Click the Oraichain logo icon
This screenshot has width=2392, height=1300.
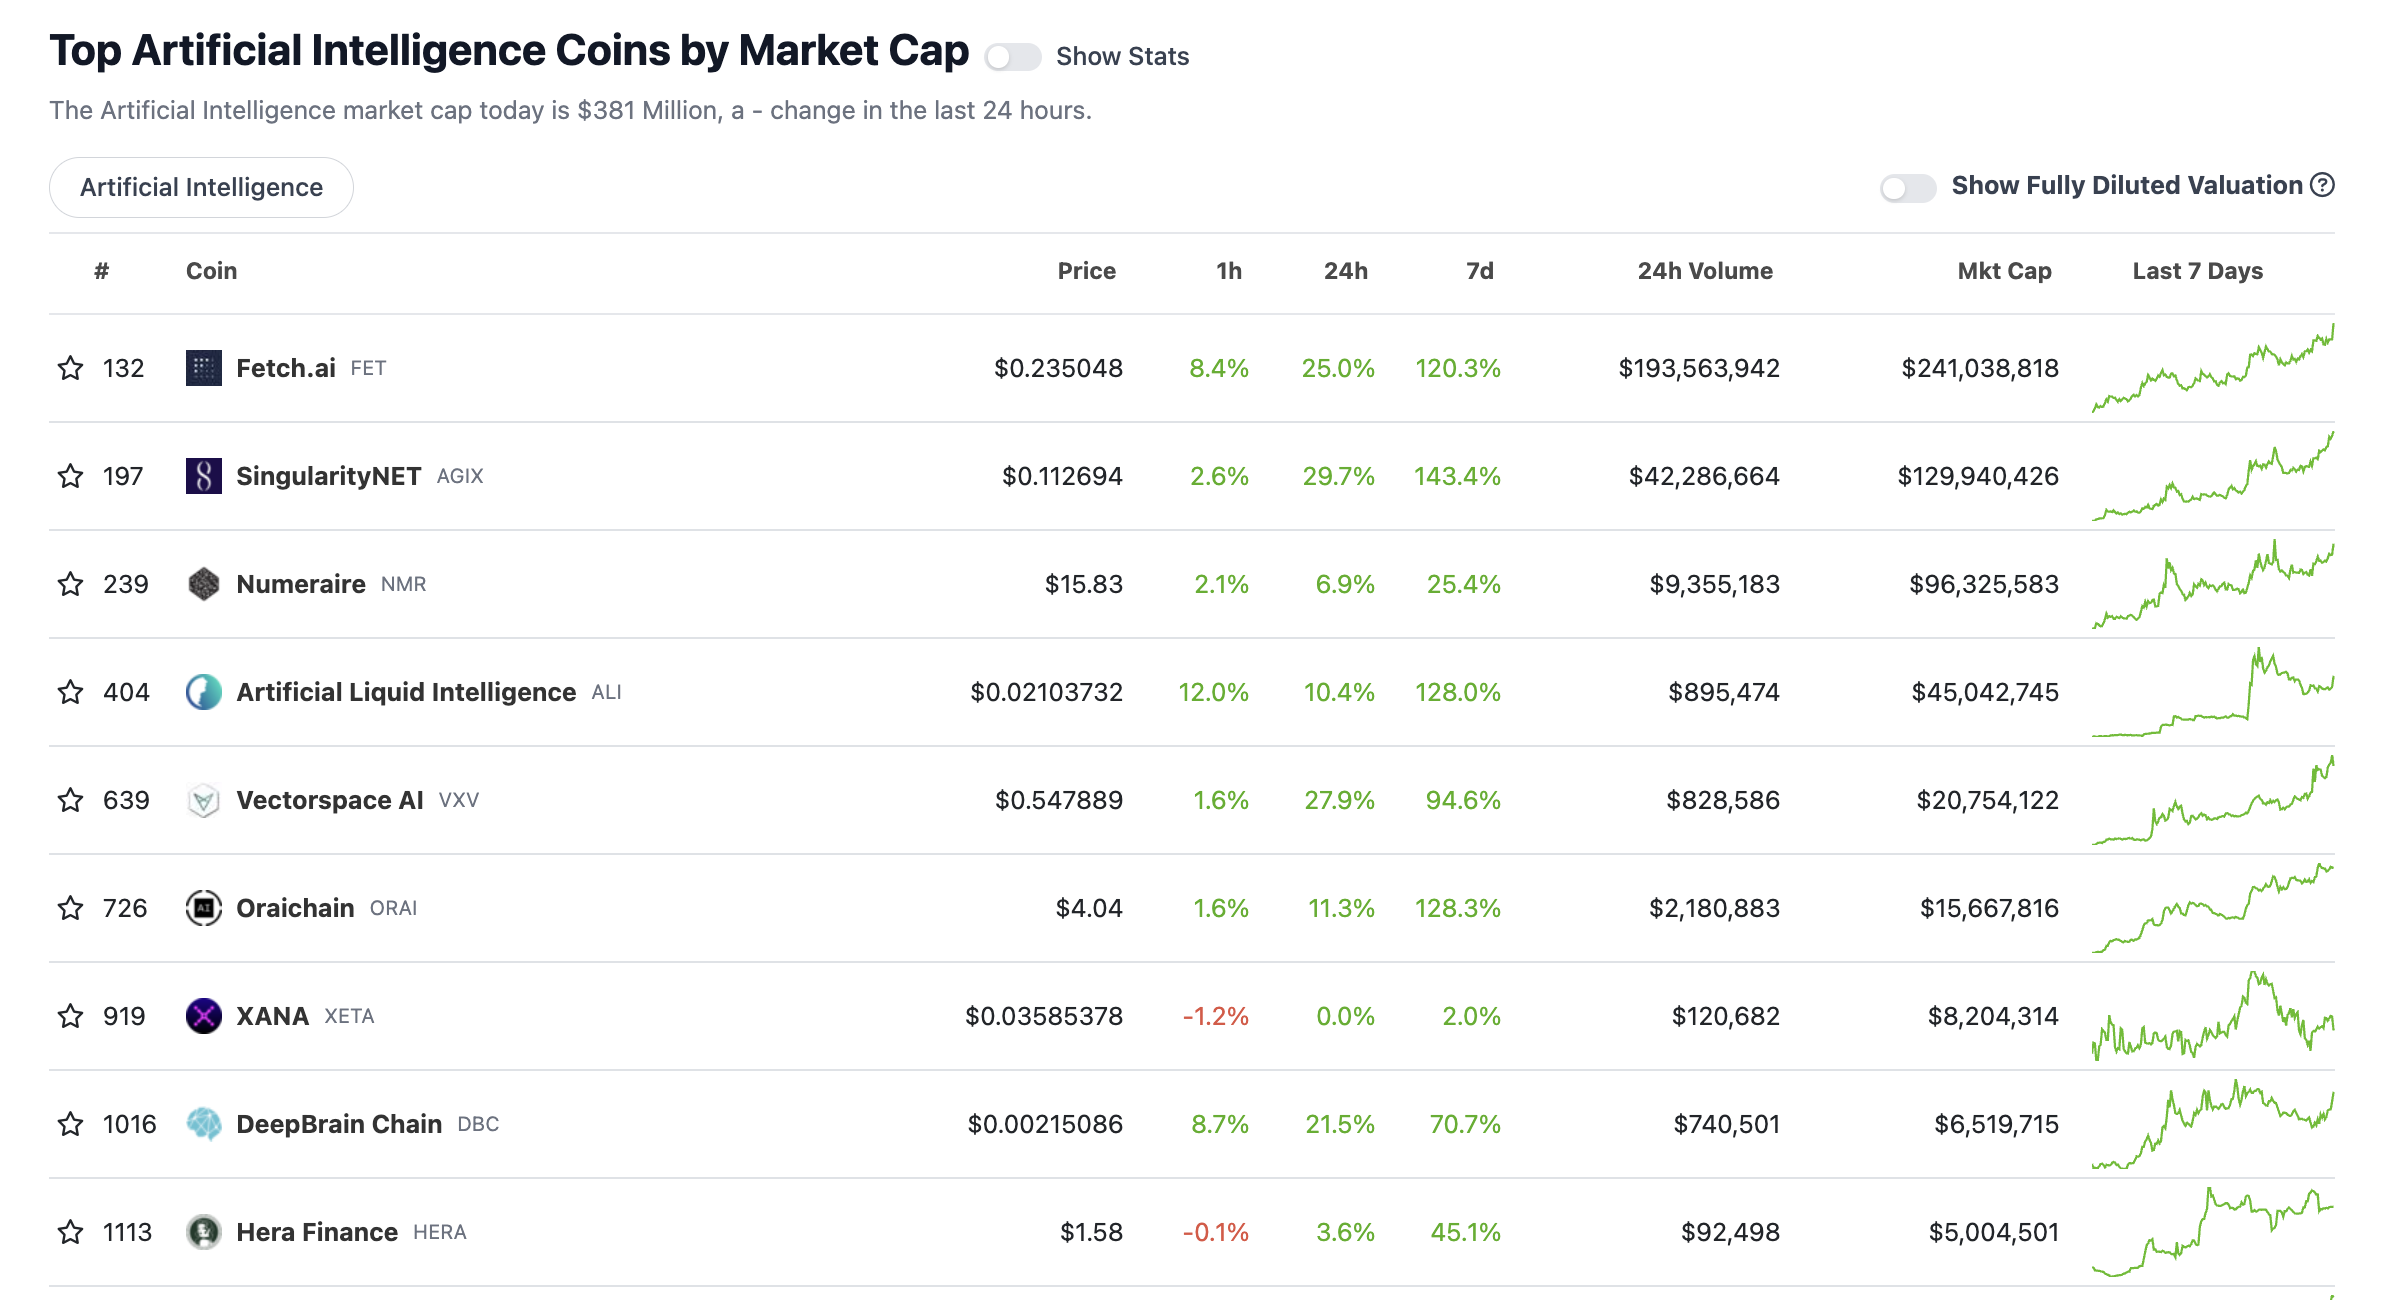pyautogui.click(x=204, y=908)
